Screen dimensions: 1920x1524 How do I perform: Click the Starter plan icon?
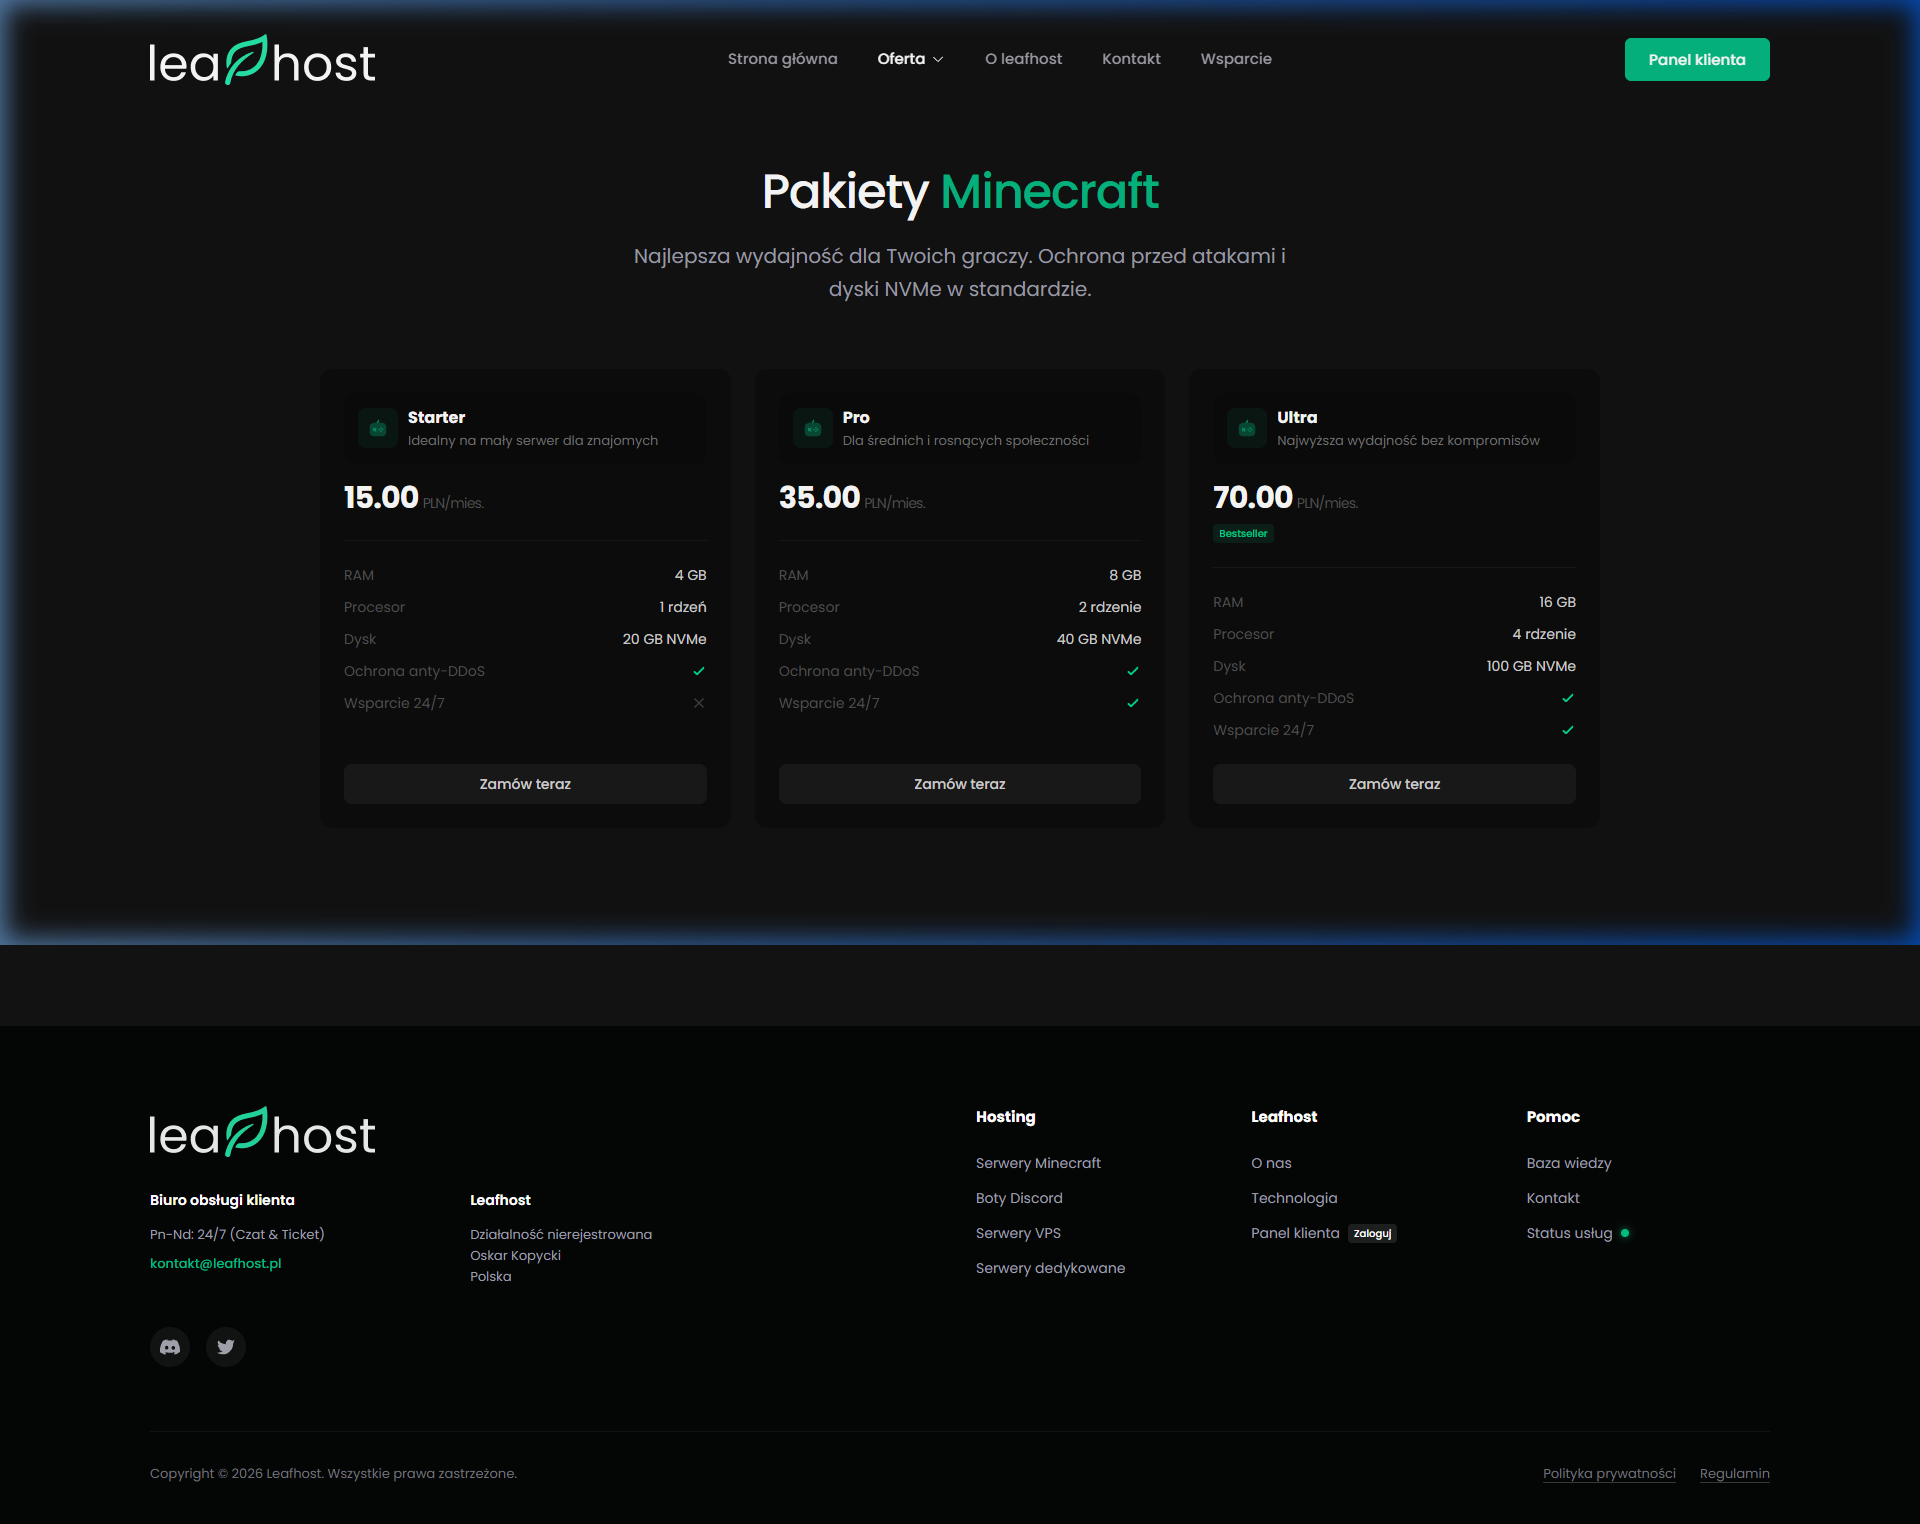click(x=378, y=428)
